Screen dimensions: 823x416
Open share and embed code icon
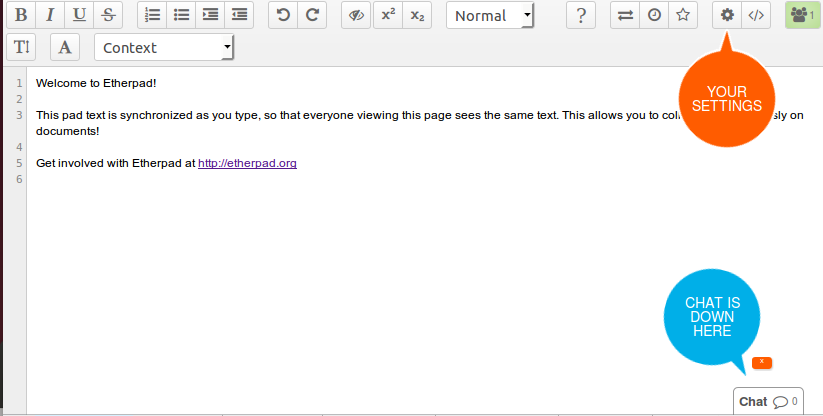[x=756, y=15]
